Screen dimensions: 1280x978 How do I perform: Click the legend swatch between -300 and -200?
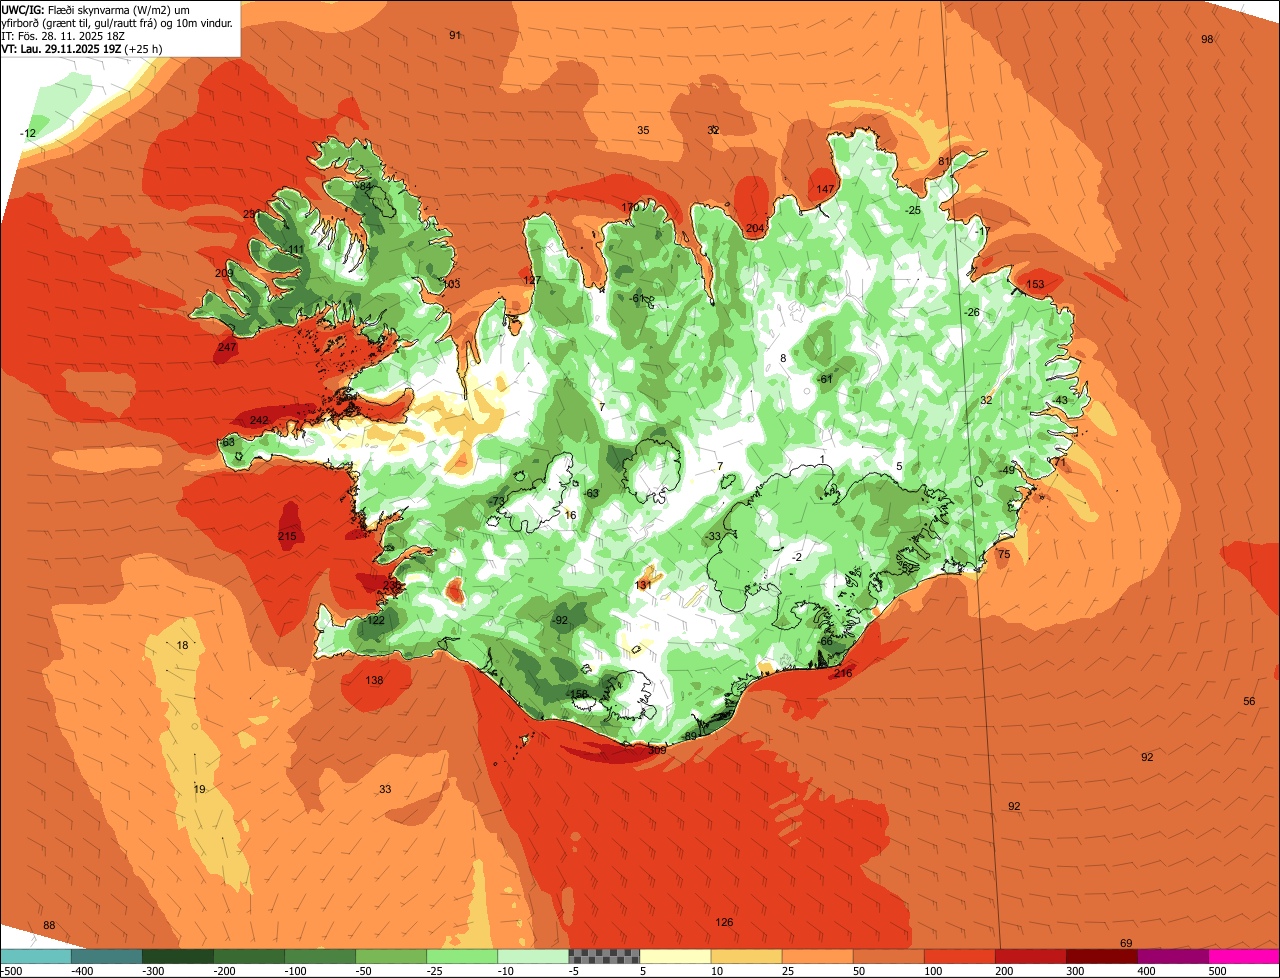pyautogui.click(x=178, y=956)
